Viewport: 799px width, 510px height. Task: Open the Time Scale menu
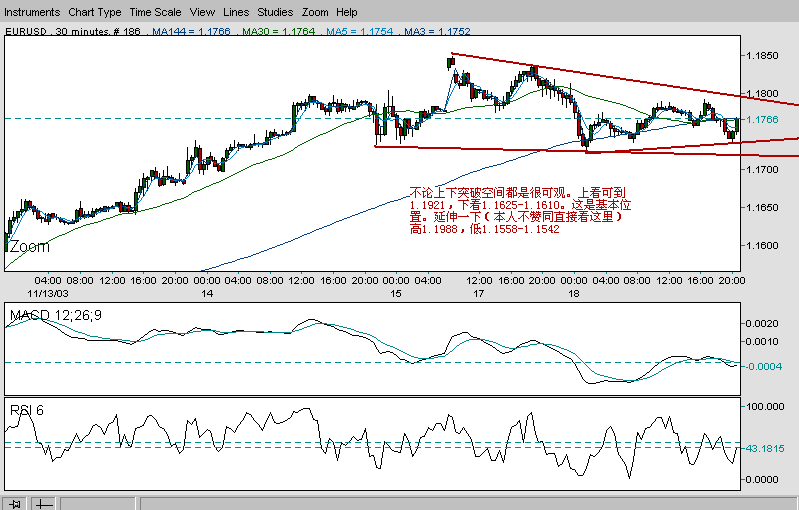point(155,12)
